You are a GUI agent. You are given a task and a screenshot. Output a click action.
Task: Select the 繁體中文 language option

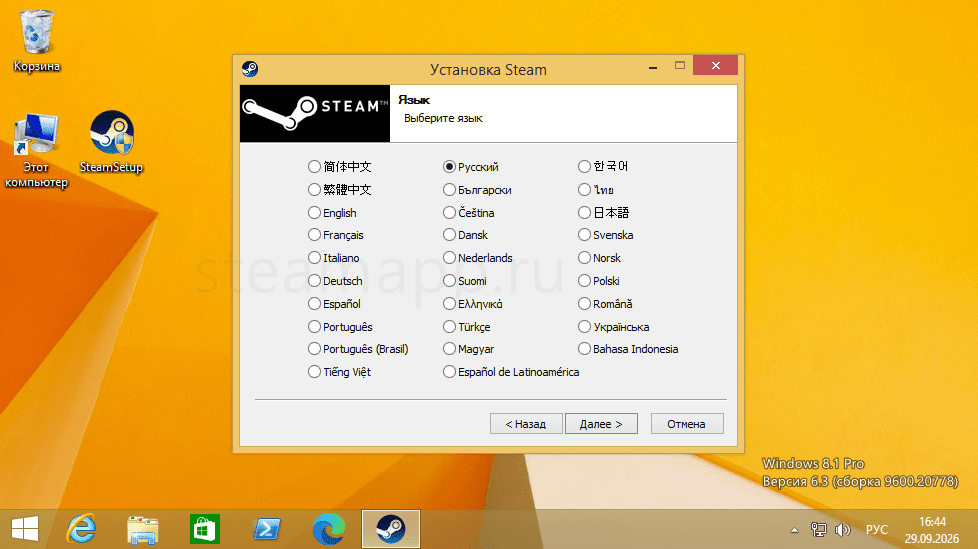pyautogui.click(x=340, y=190)
